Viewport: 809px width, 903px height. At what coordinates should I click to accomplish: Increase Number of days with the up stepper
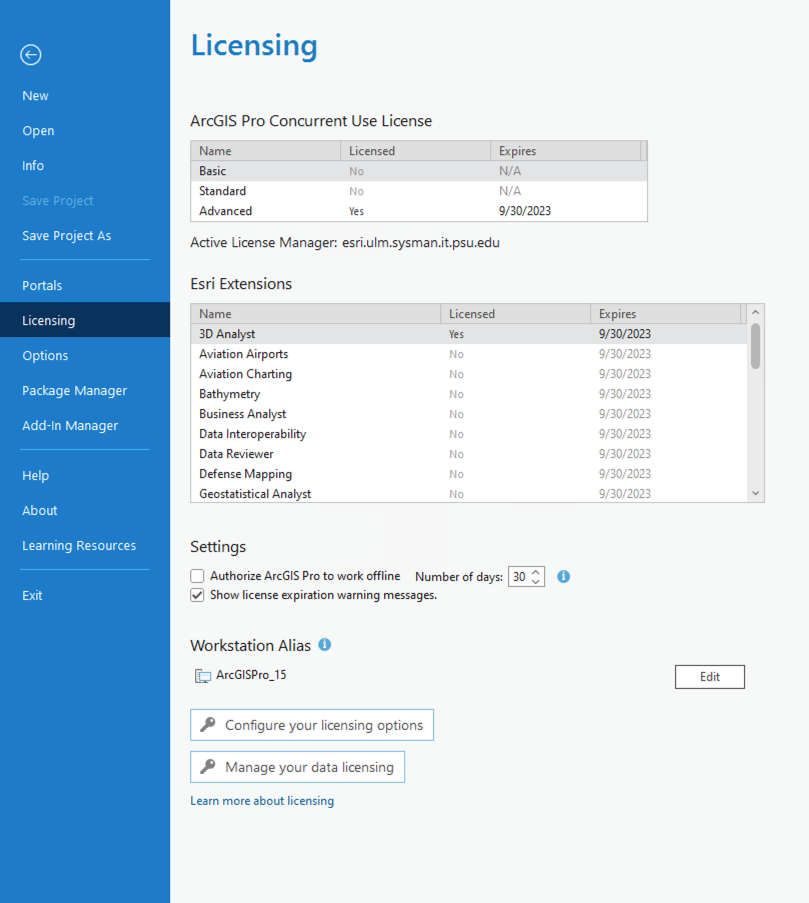537,572
